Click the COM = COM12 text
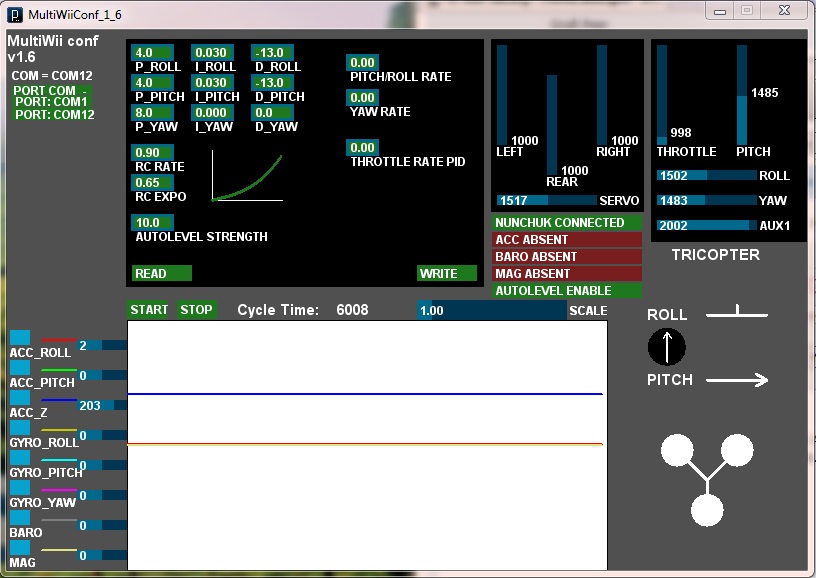The height and width of the screenshot is (578, 816). (x=52, y=75)
